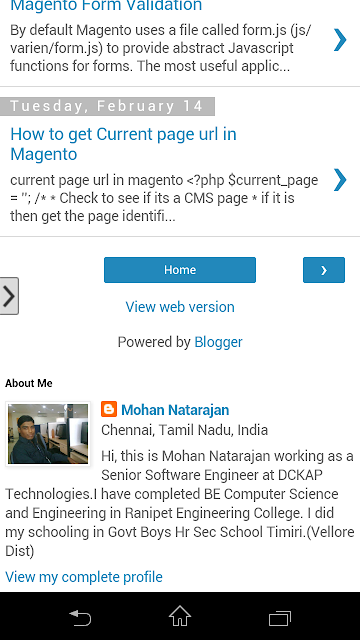Tap the Android home navigation icon
Viewport: 360px width, 640px height.
coord(180,616)
